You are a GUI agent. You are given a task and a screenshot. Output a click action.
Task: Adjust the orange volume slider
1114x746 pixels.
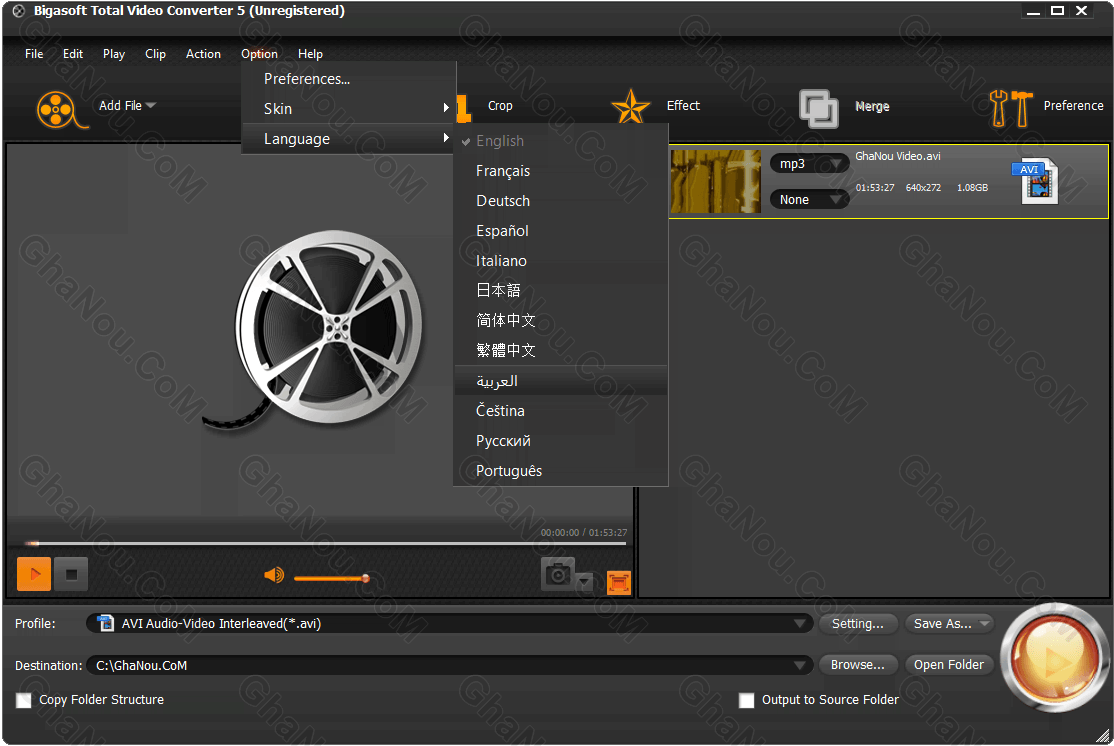point(332,578)
